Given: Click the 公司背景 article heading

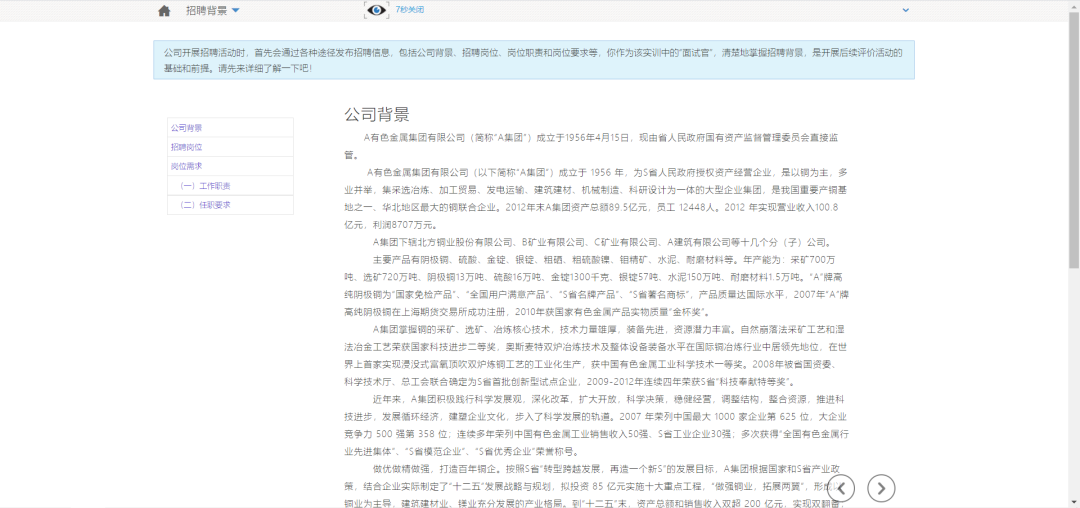Looking at the screenshot, I should (x=377, y=115).
